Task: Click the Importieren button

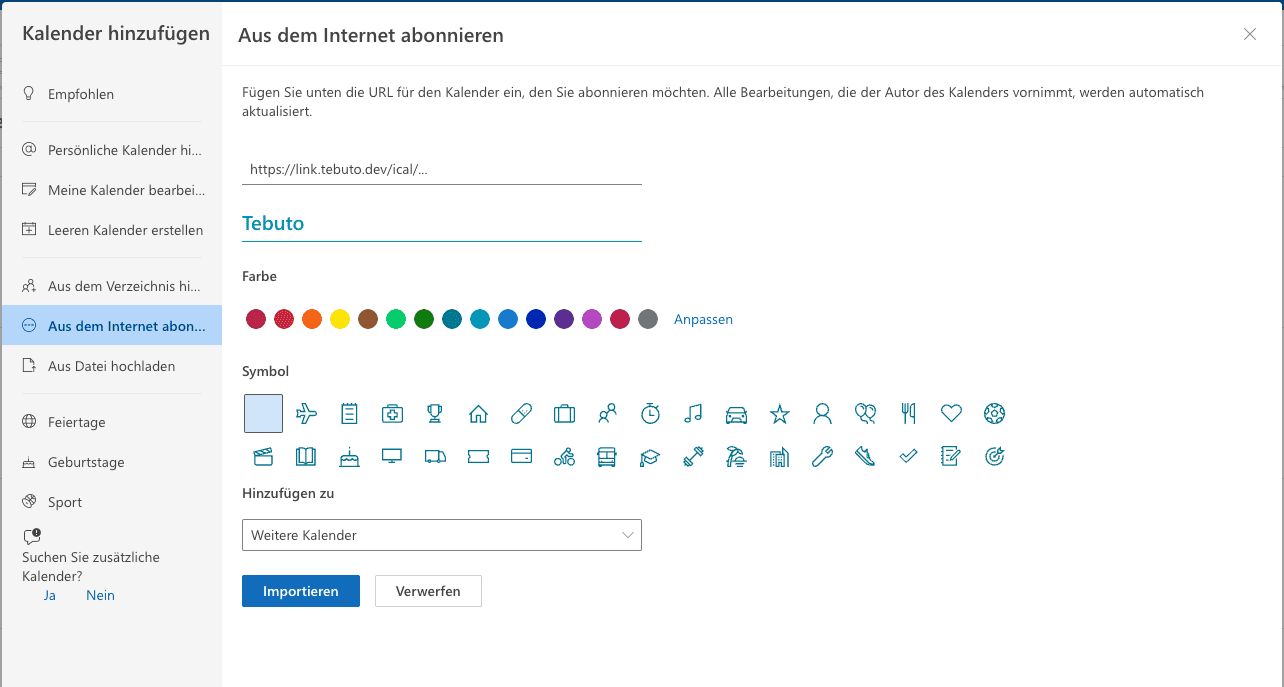Action: pos(300,591)
